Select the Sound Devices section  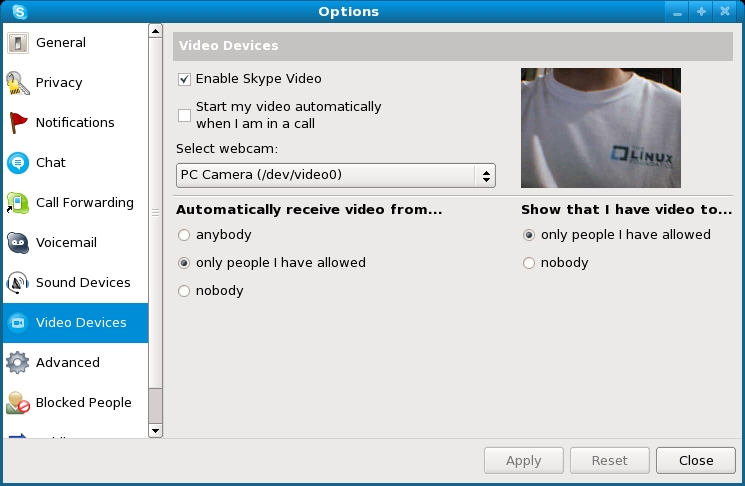(76, 283)
